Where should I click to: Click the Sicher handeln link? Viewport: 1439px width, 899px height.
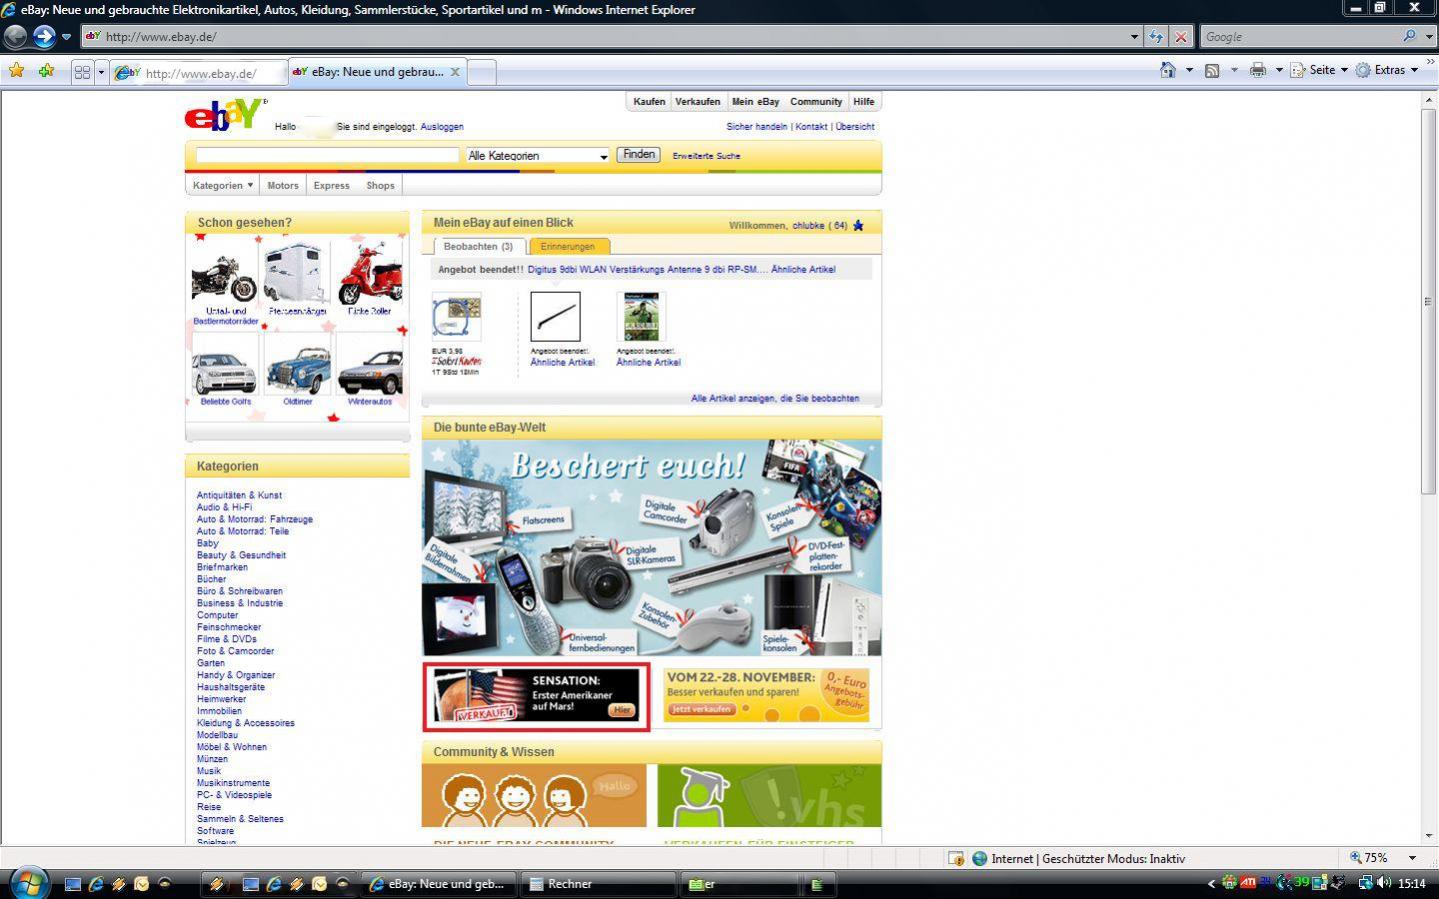click(x=757, y=127)
